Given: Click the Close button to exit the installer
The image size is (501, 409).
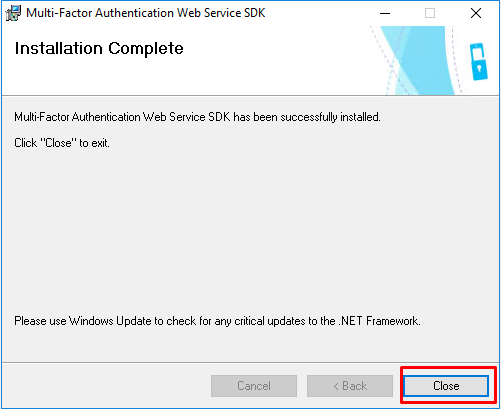Looking at the screenshot, I should click(x=446, y=386).
